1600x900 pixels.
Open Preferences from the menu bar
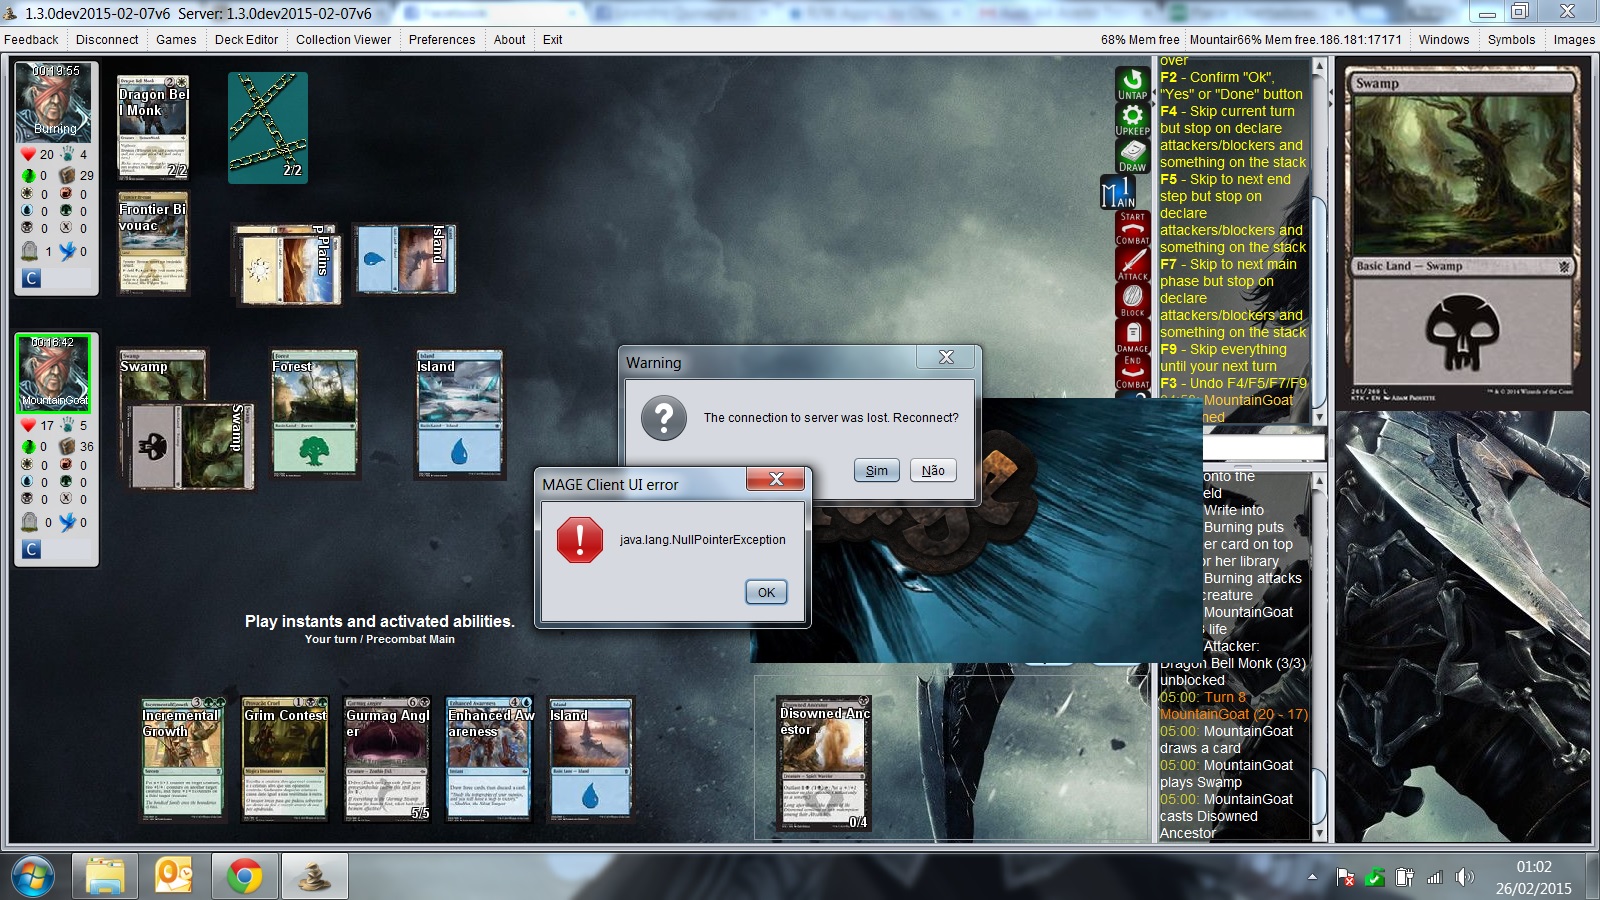(442, 40)
